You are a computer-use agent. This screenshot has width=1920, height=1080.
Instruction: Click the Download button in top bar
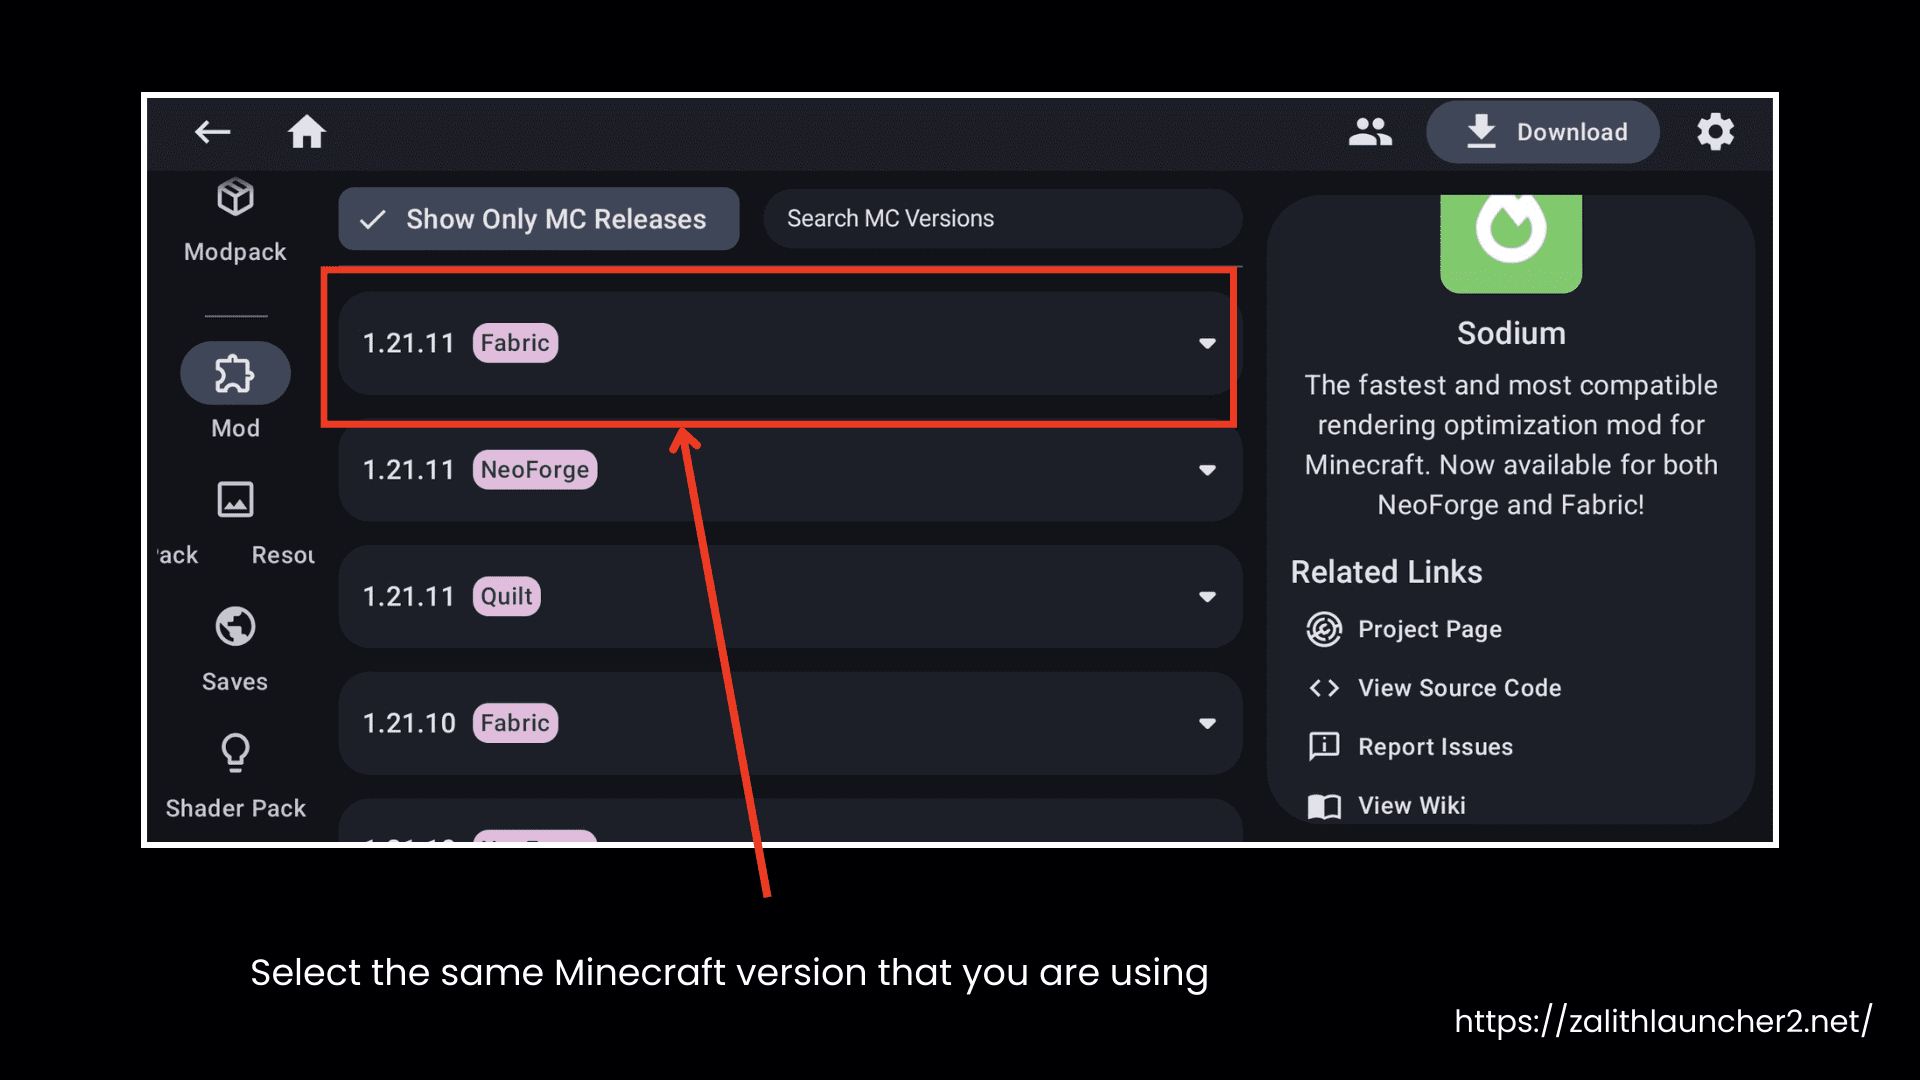1543,132
